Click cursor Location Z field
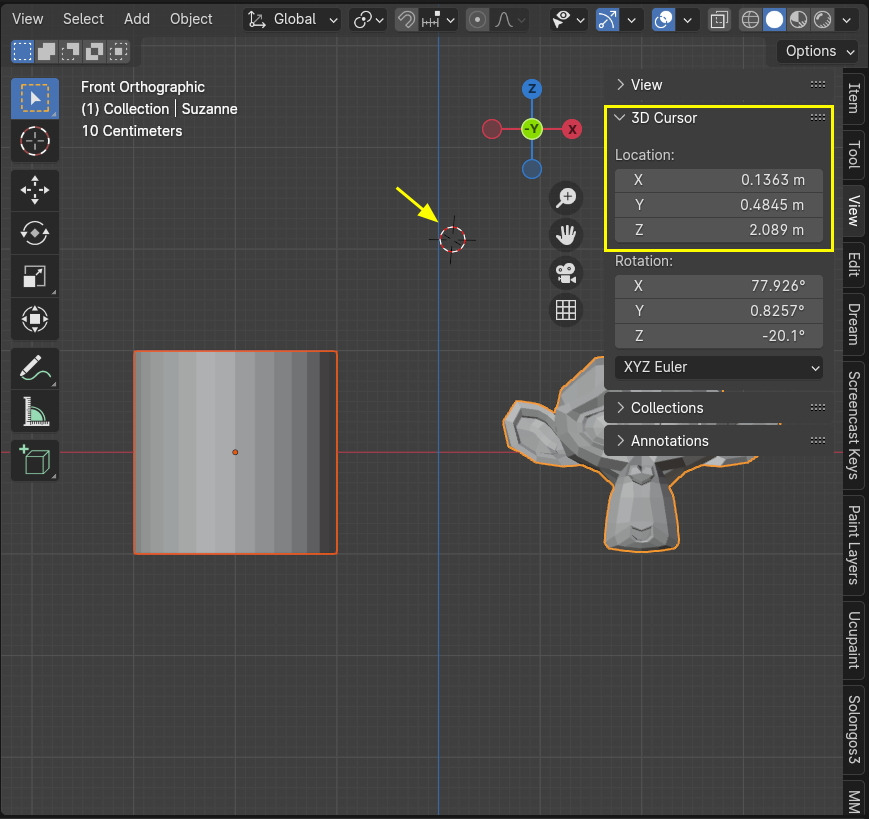 tap(719, 230)
